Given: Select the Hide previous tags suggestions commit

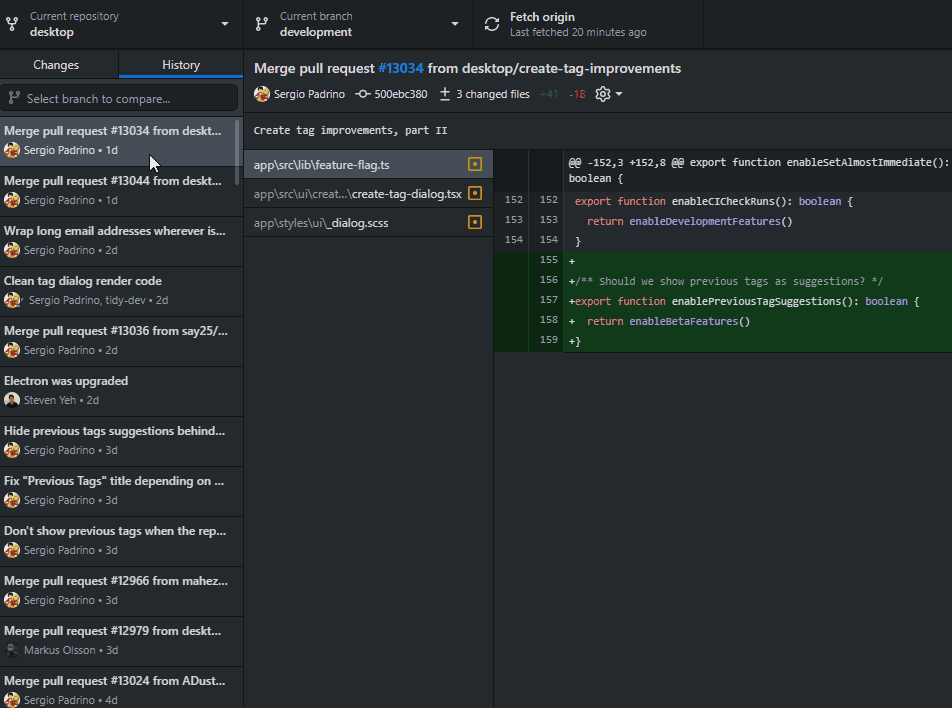Looking at the screenshot, I should 121,441.
